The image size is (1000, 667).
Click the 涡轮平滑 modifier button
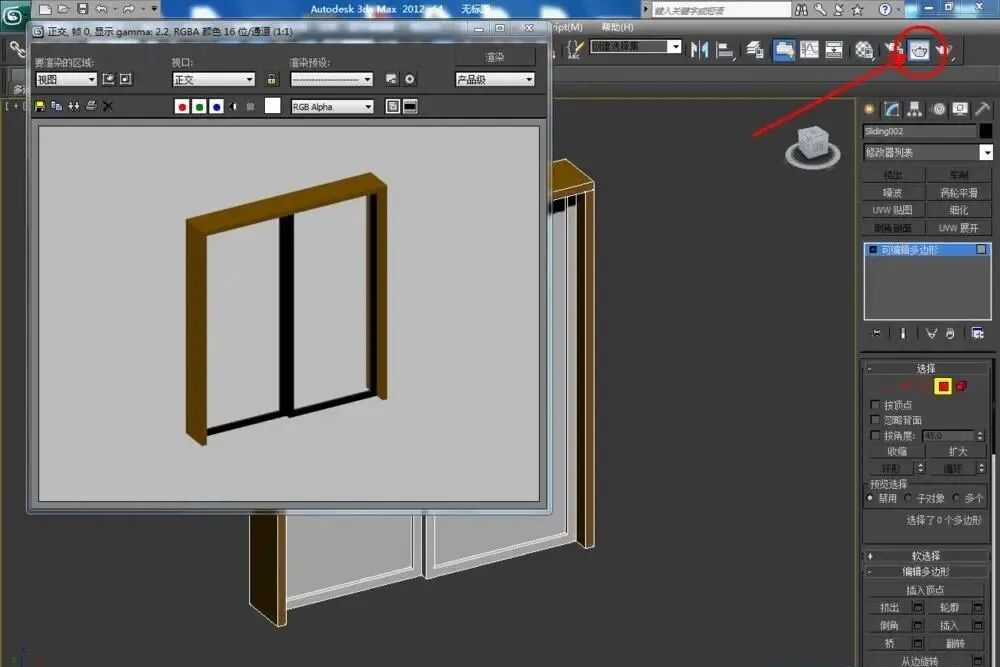959,193
